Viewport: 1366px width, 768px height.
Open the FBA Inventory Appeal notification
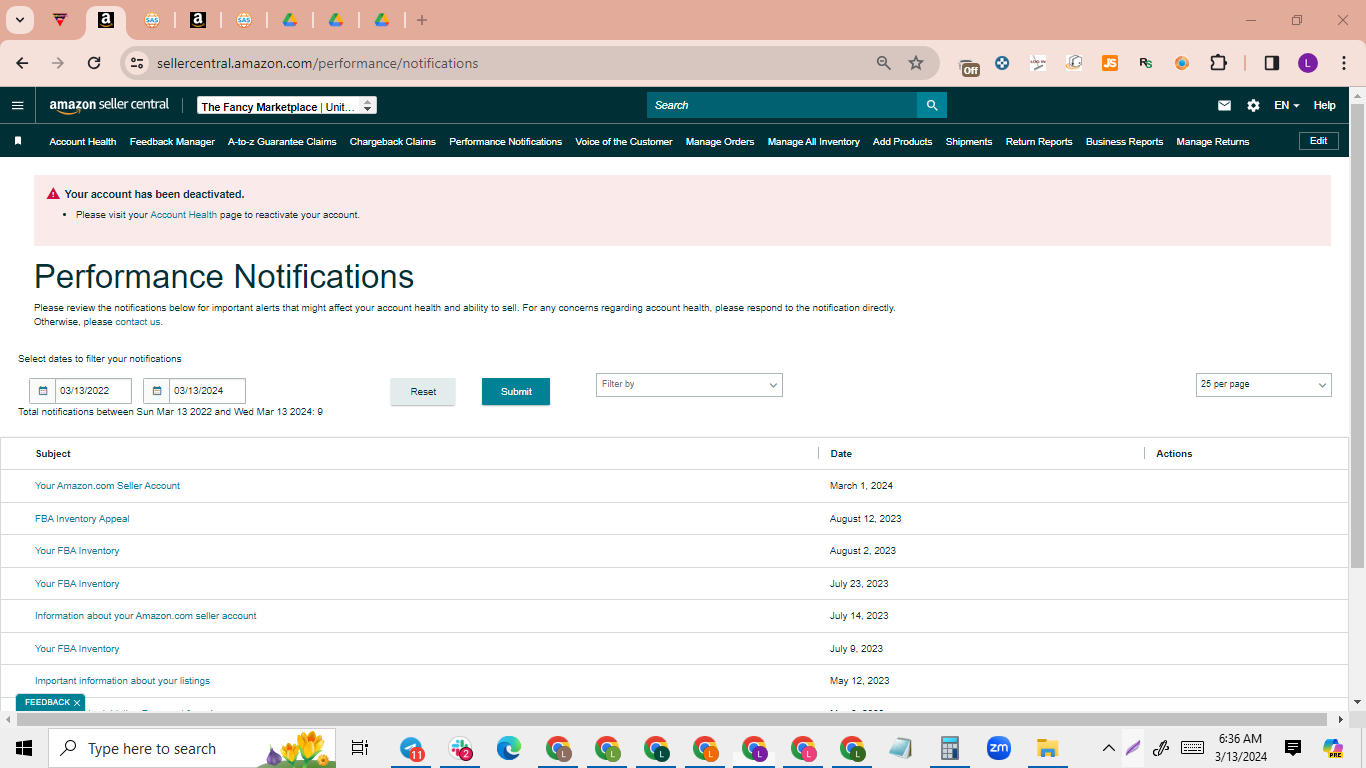(82, 519)
